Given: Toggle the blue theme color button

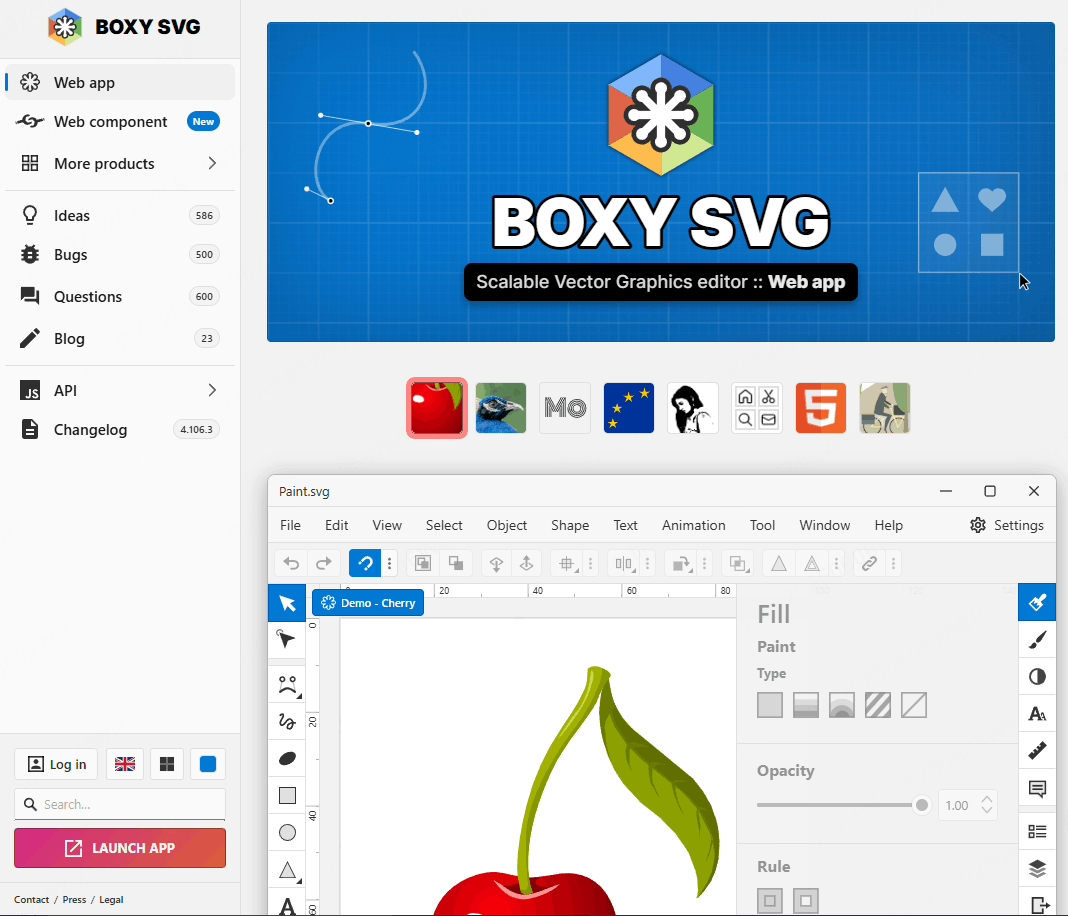Looking at the screenshot, I should coord(208,764).
